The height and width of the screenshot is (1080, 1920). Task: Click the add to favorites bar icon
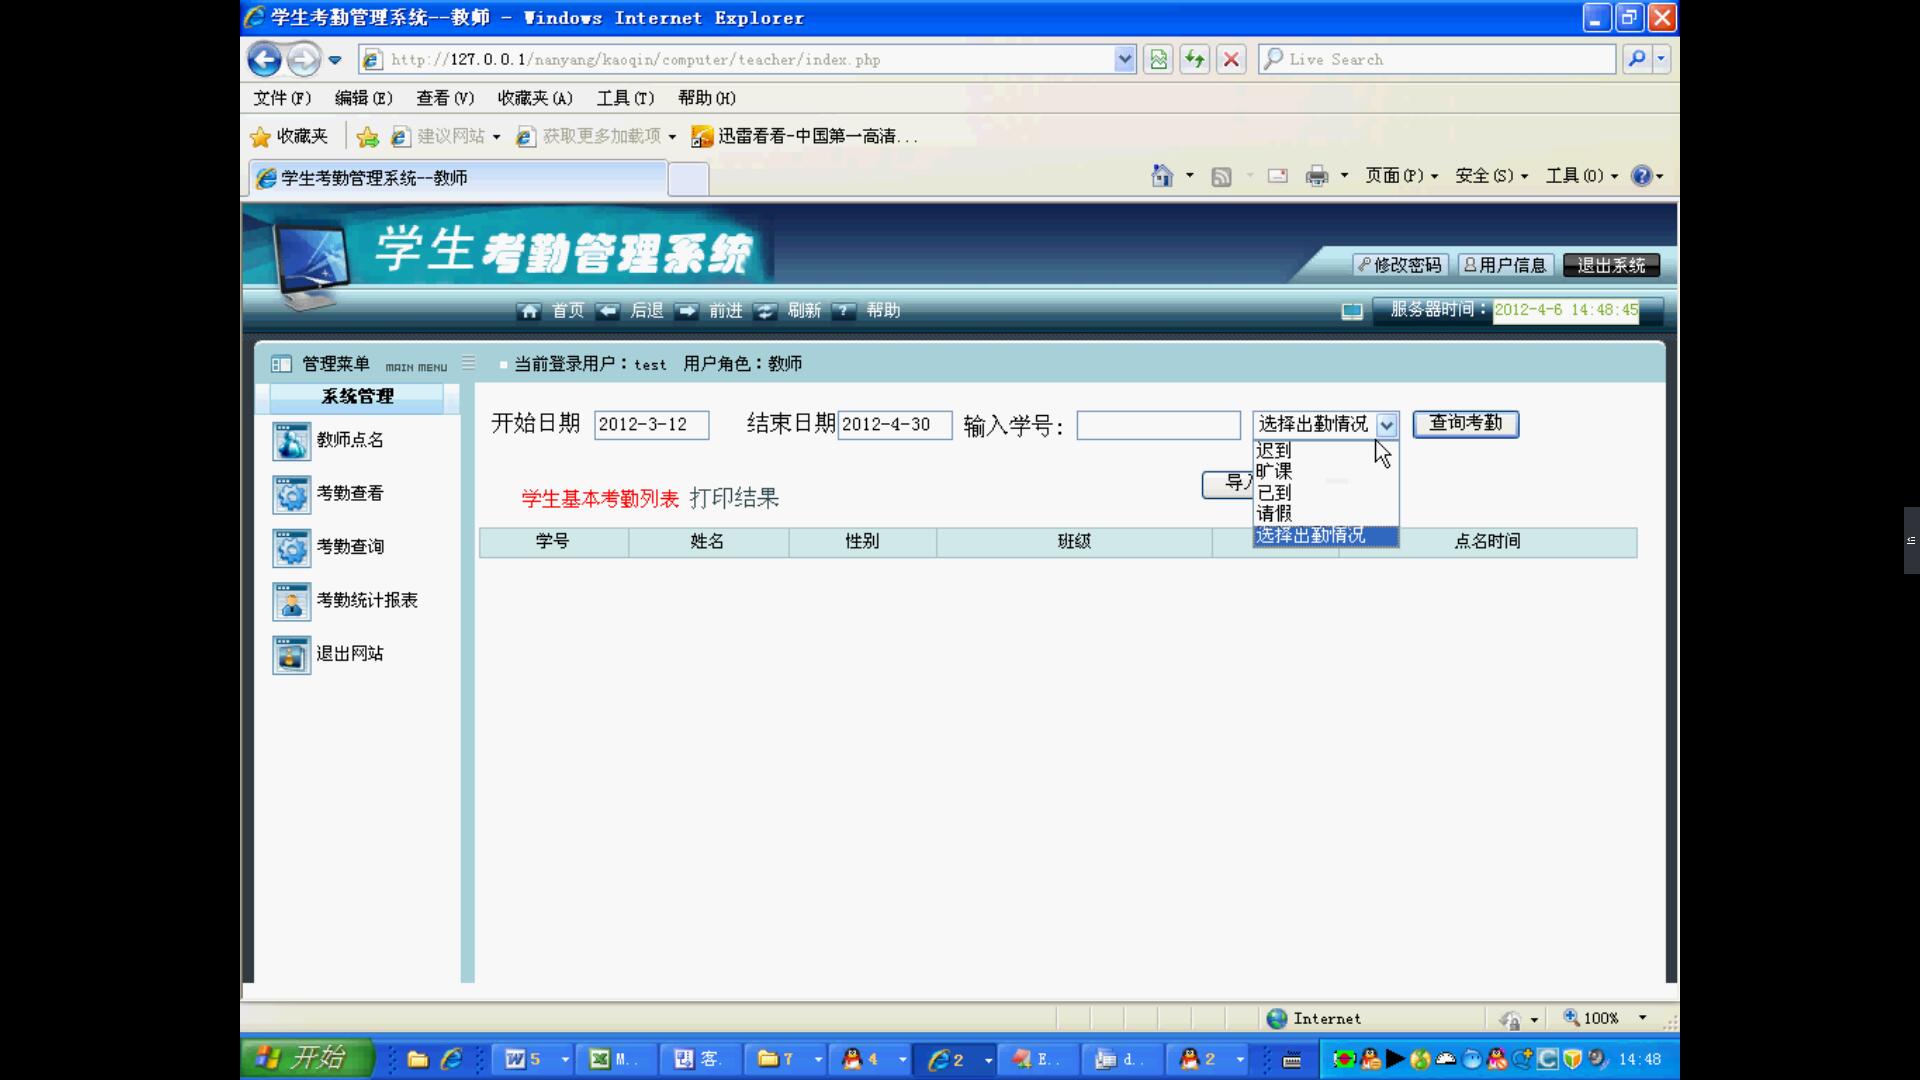pyautogui.click(x=368, y=137)
